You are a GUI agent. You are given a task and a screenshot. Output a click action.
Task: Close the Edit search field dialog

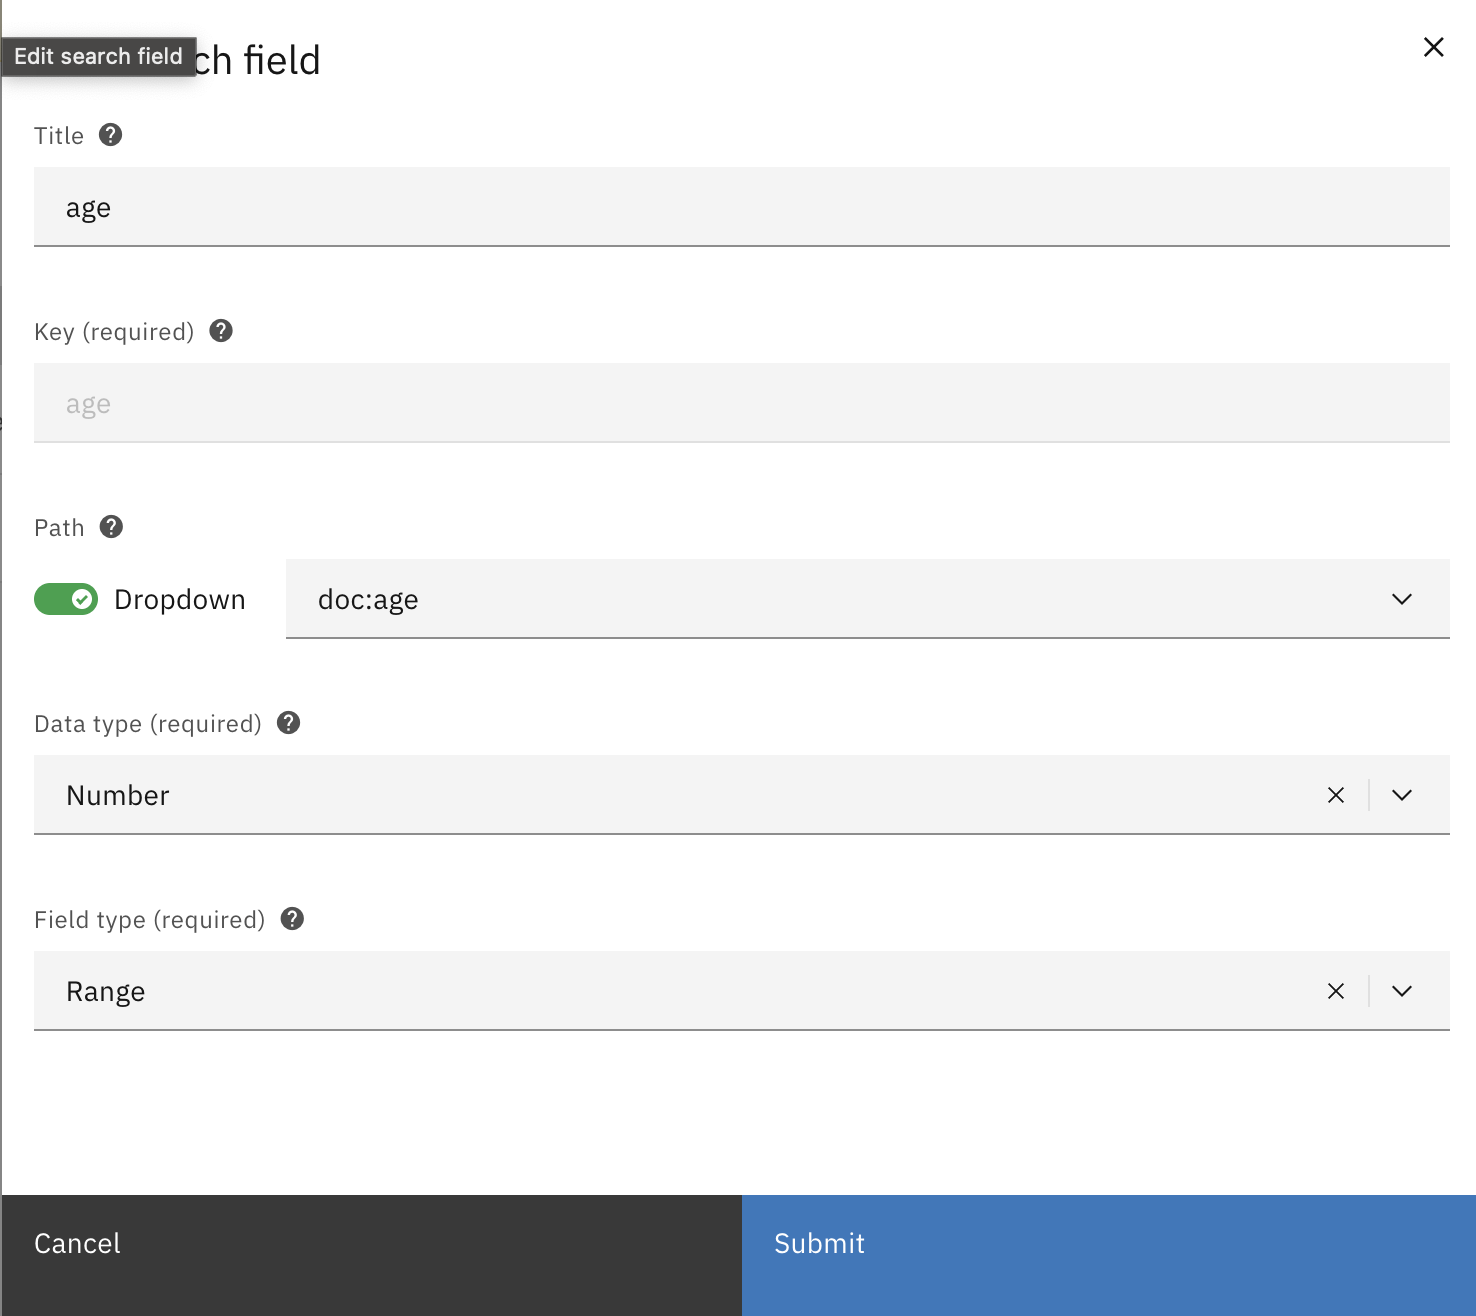[x=1433, y=47]
